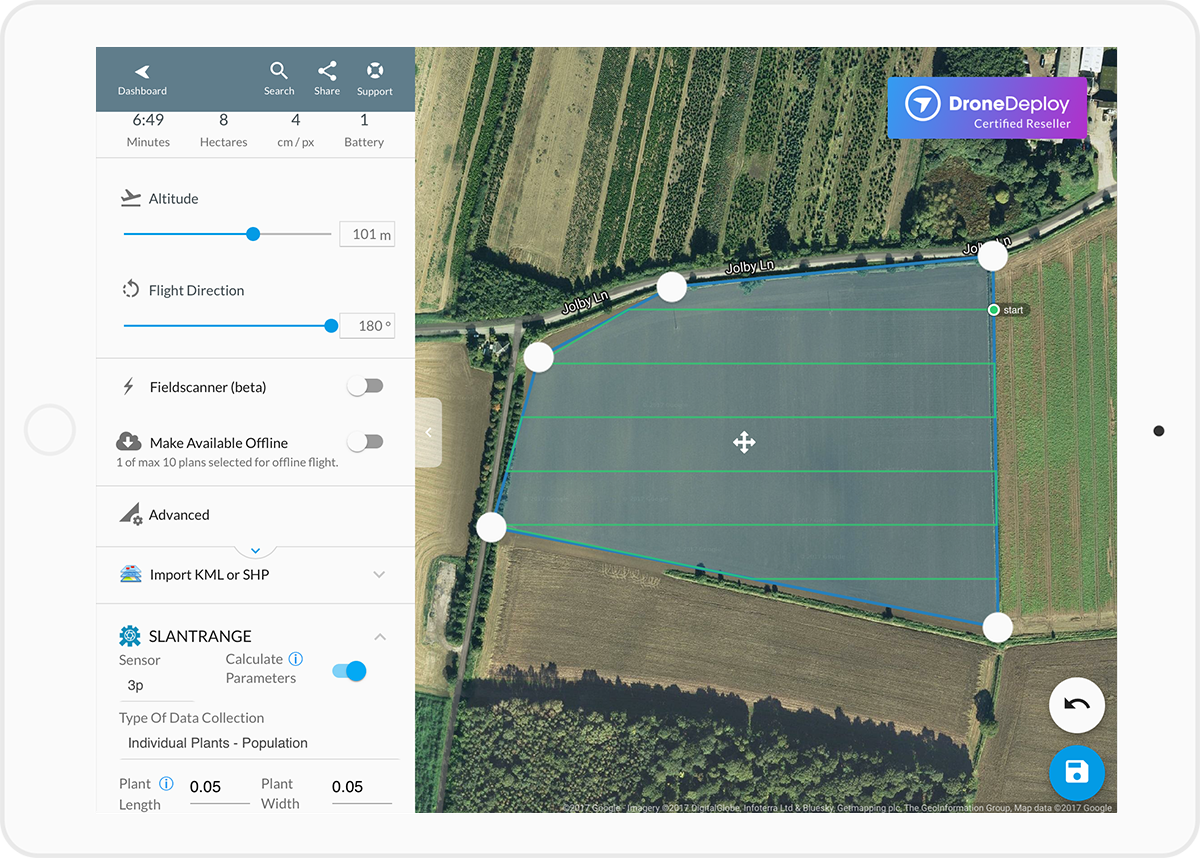
Task: Expand panel with blue down chevron
Action: click(255, 551)
